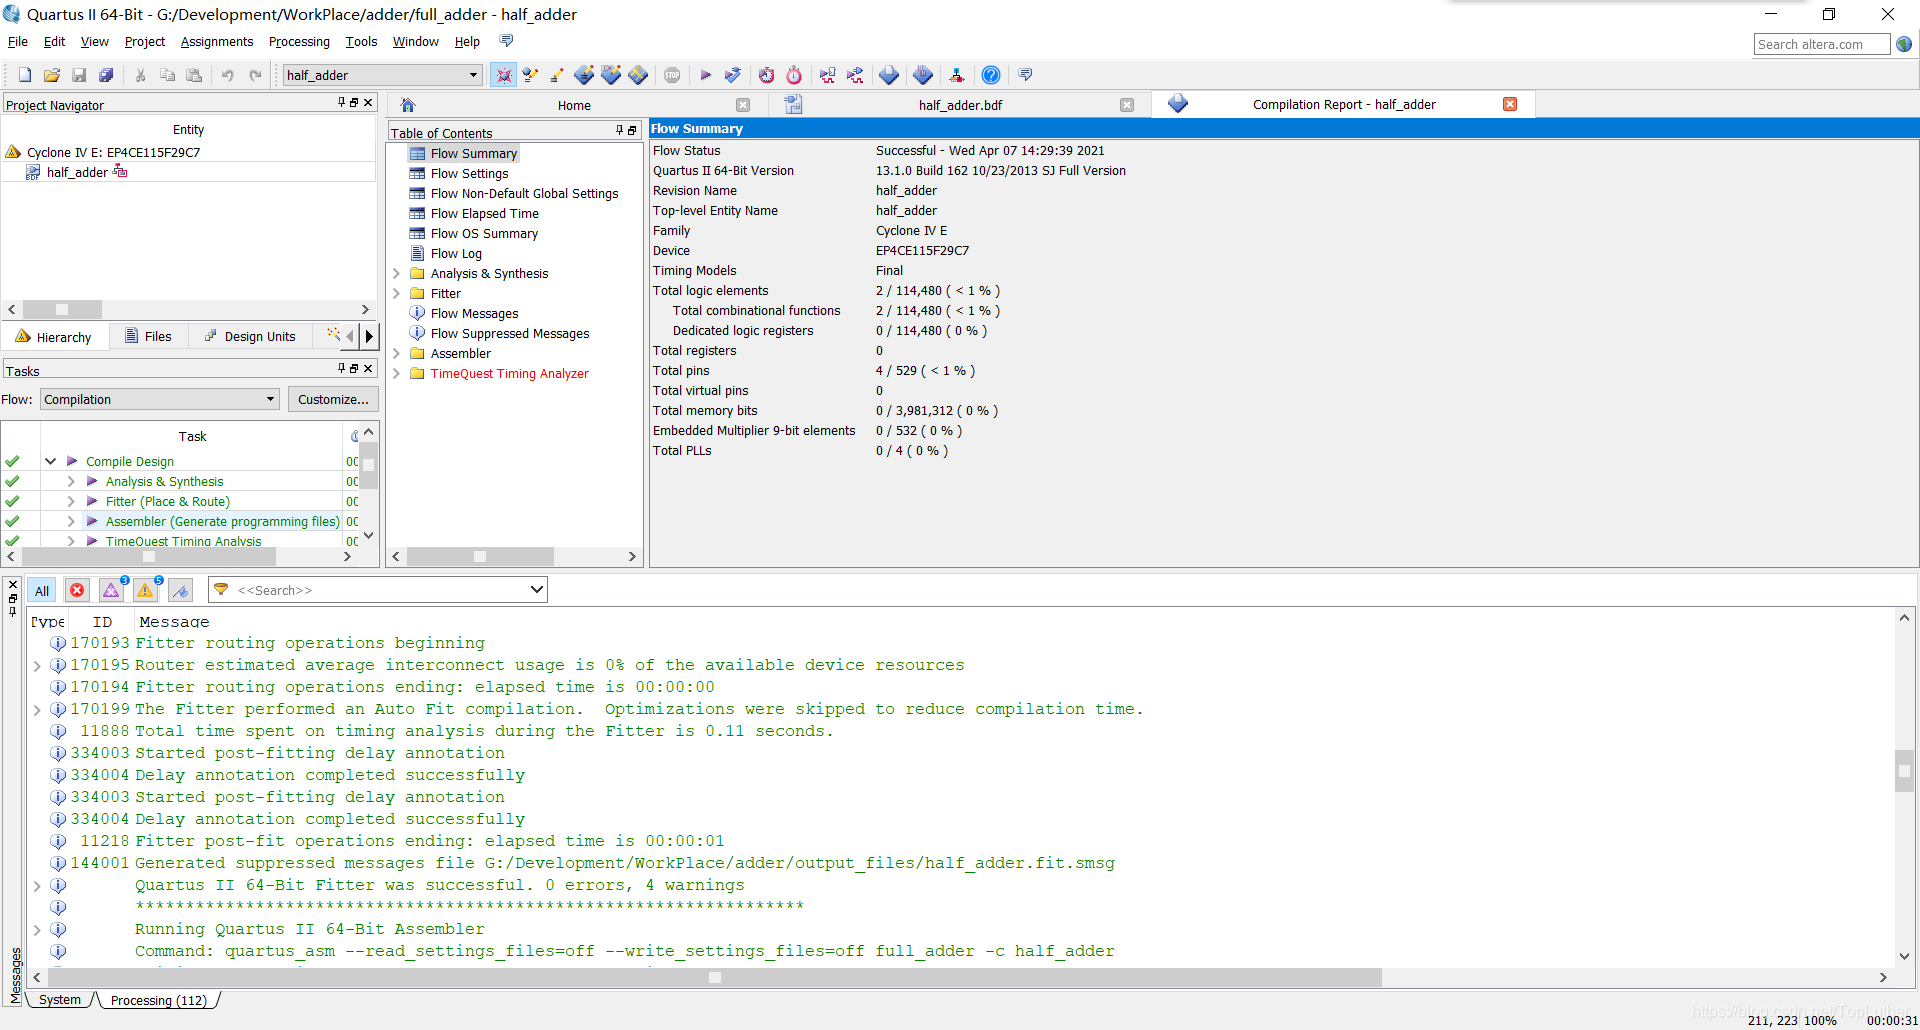Screen dimensions: 1920x1030
Task: Select Flow Messages in Table of Contents
Action: [474, 313]
